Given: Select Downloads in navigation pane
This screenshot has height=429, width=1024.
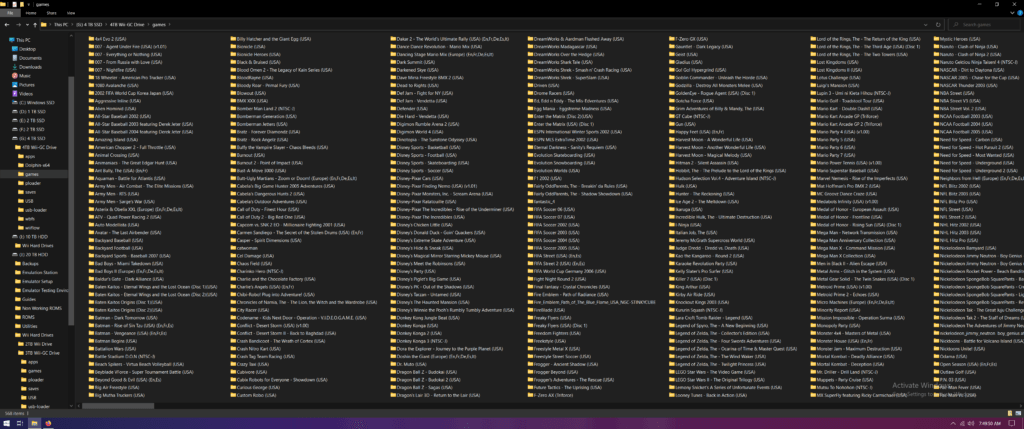Looking at the screenshot, I should pyautogui.click(x=29, y=67).
